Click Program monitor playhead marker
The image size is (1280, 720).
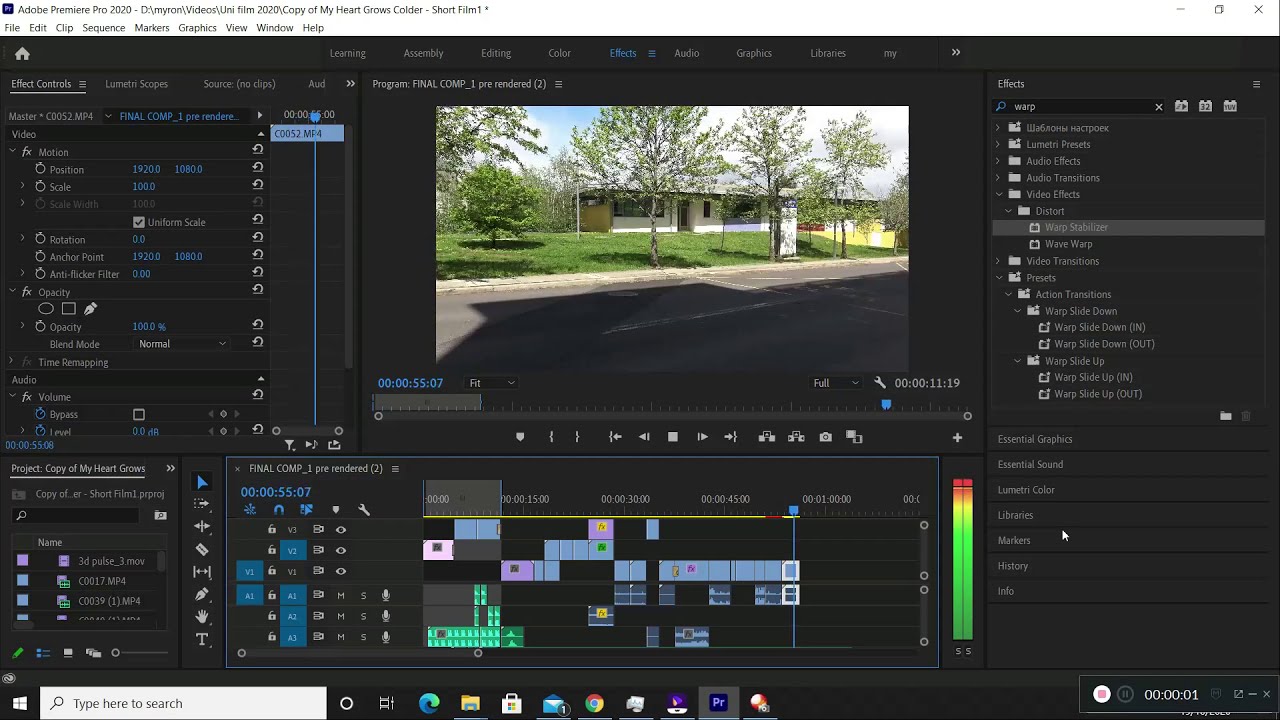click(x=886, y=404)
